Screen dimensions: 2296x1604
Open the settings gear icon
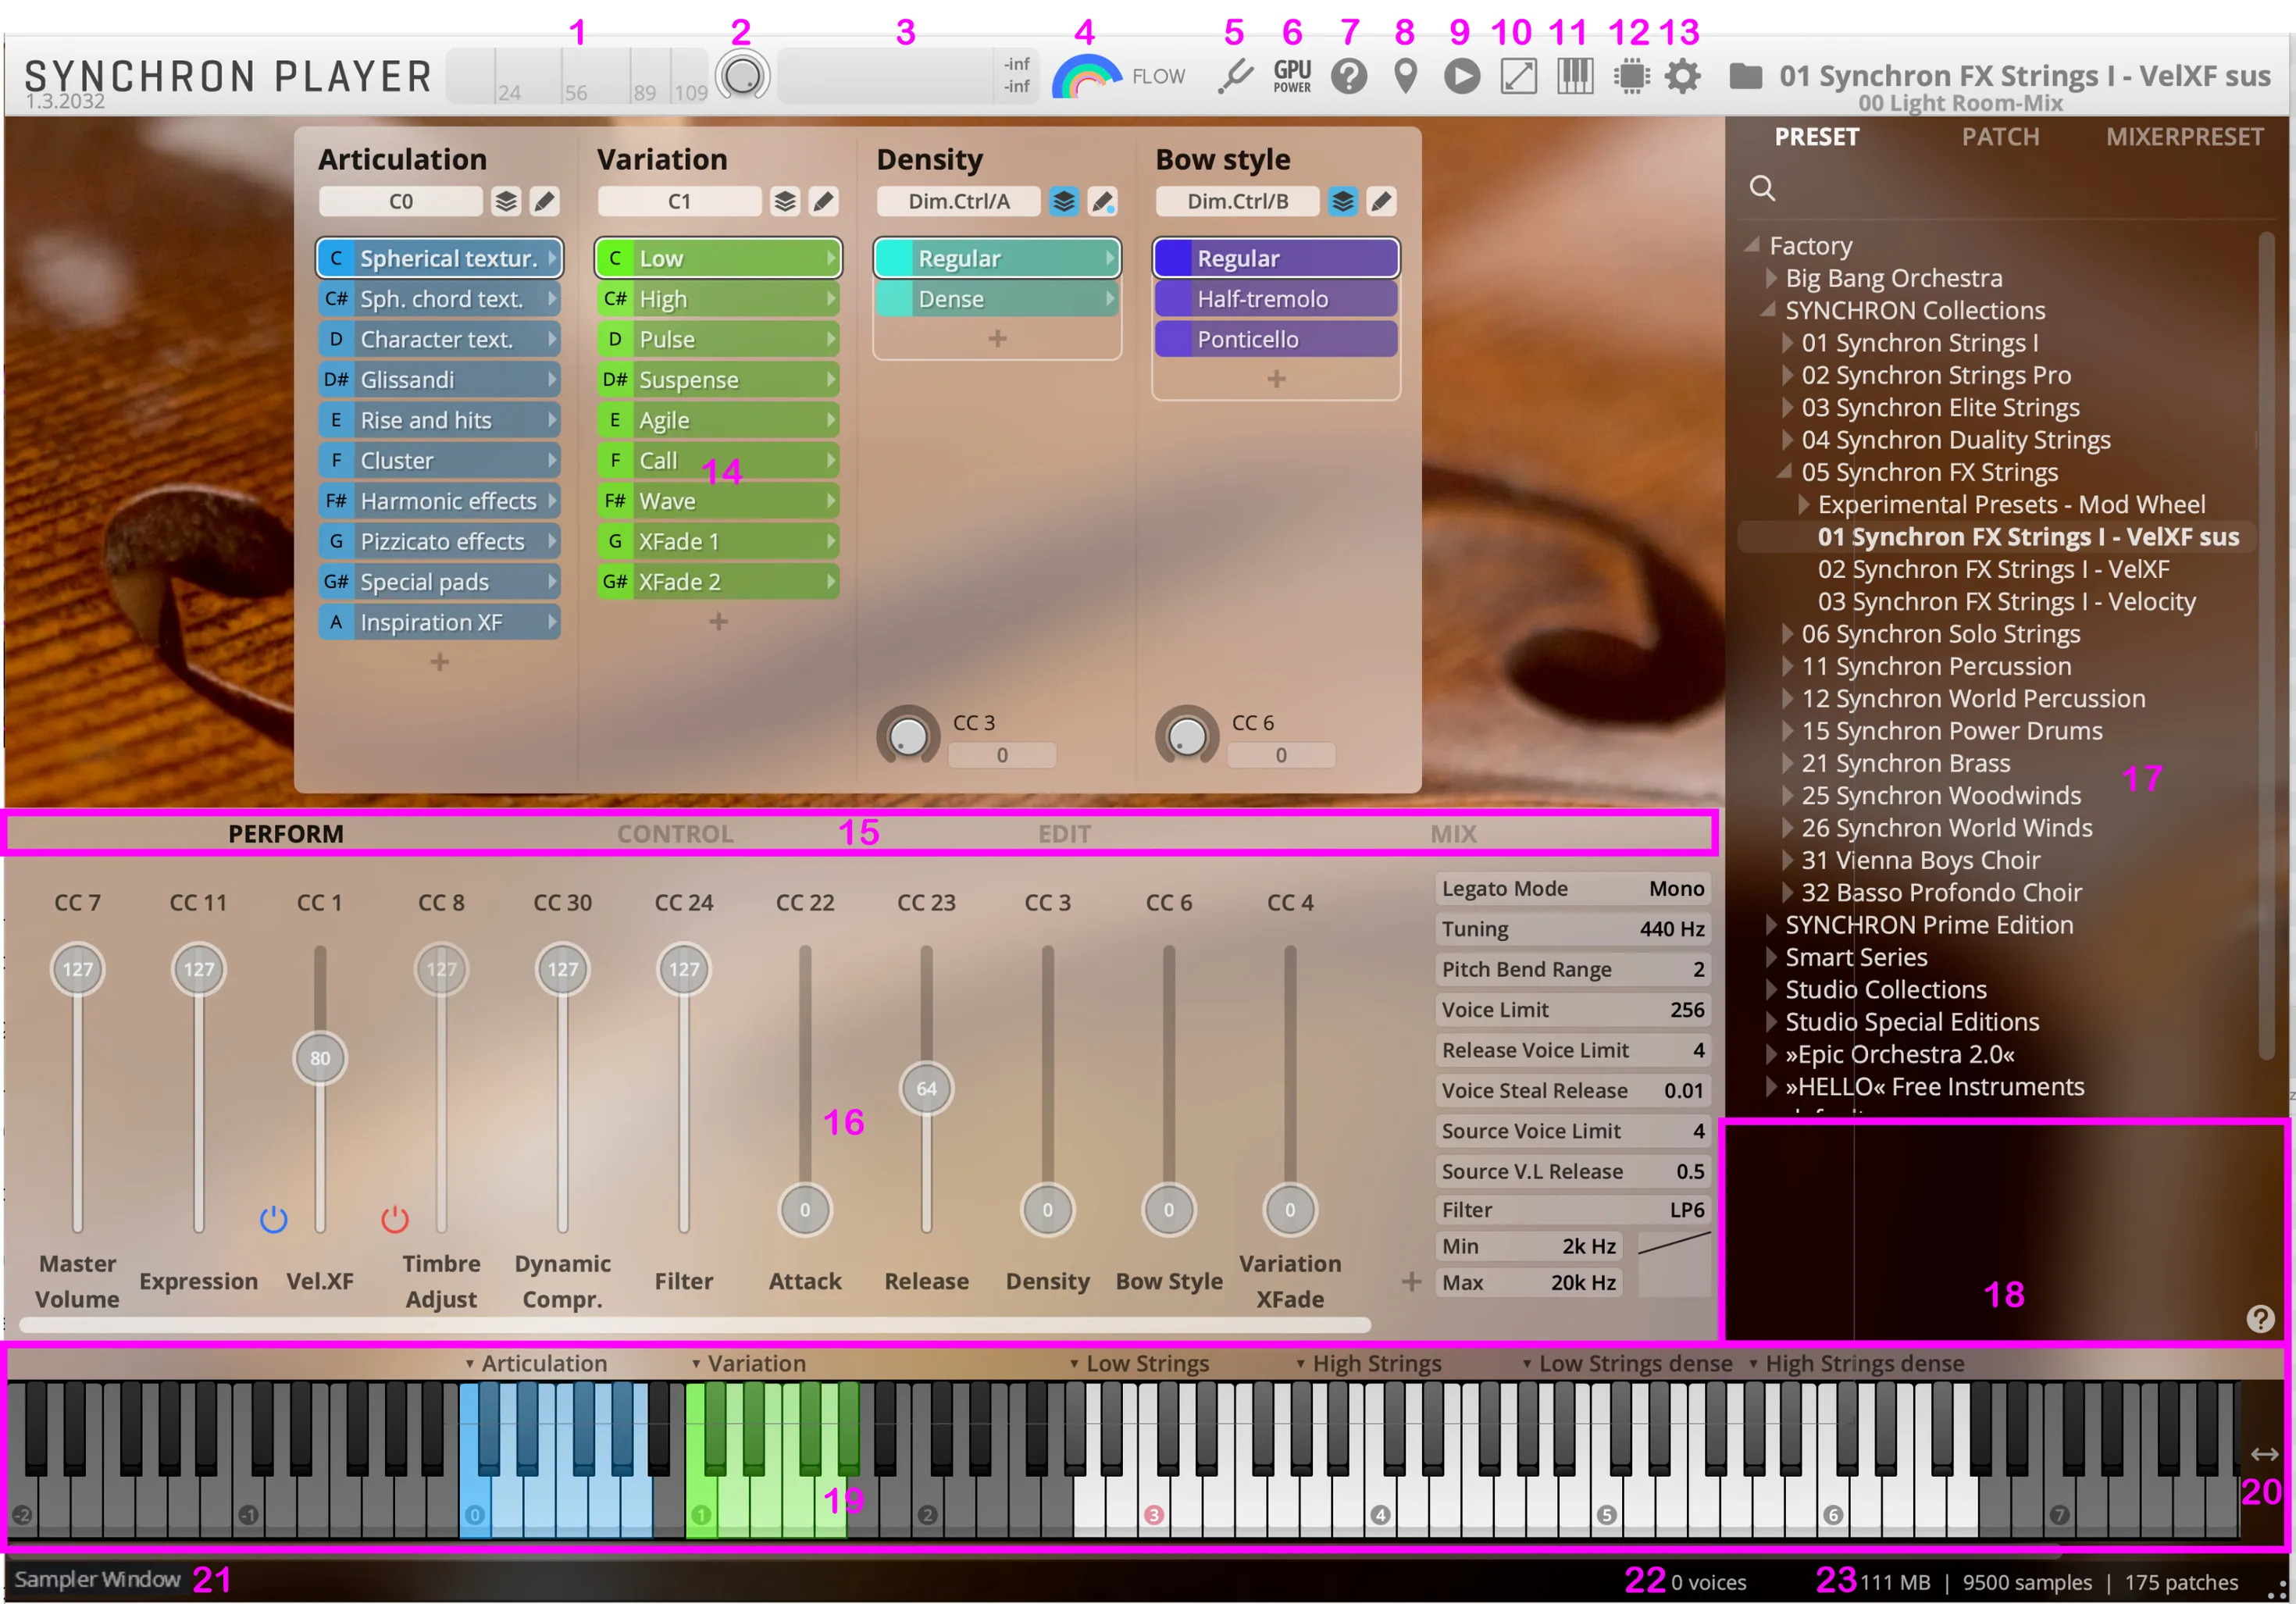[x=1683, y=76]
